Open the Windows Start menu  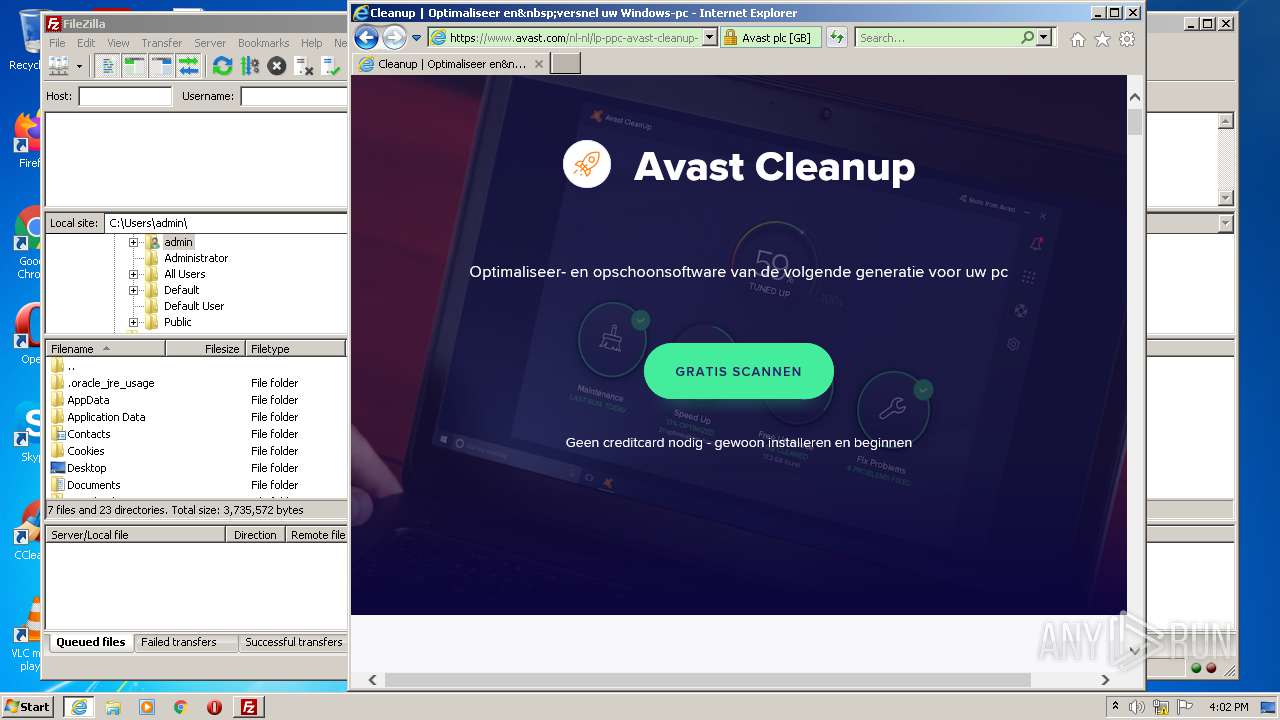pos(27,706)
